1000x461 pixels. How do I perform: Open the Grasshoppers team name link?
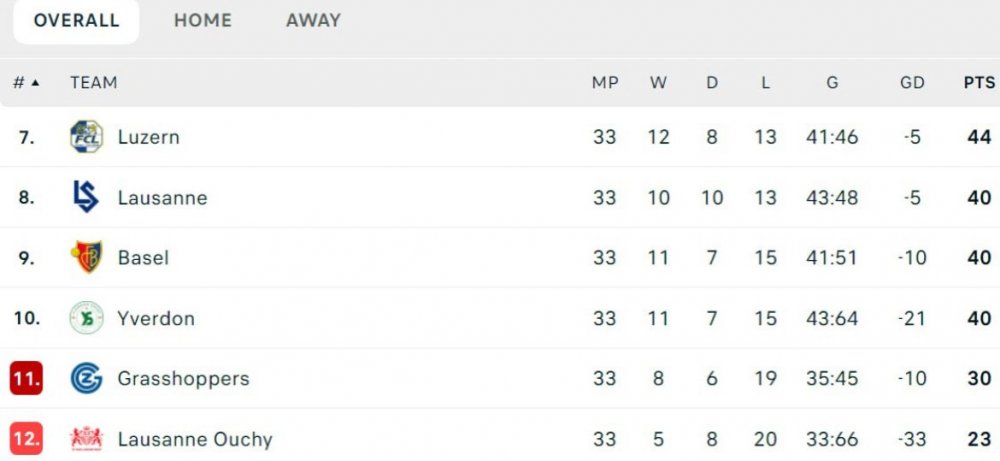(x=183, y=378)
